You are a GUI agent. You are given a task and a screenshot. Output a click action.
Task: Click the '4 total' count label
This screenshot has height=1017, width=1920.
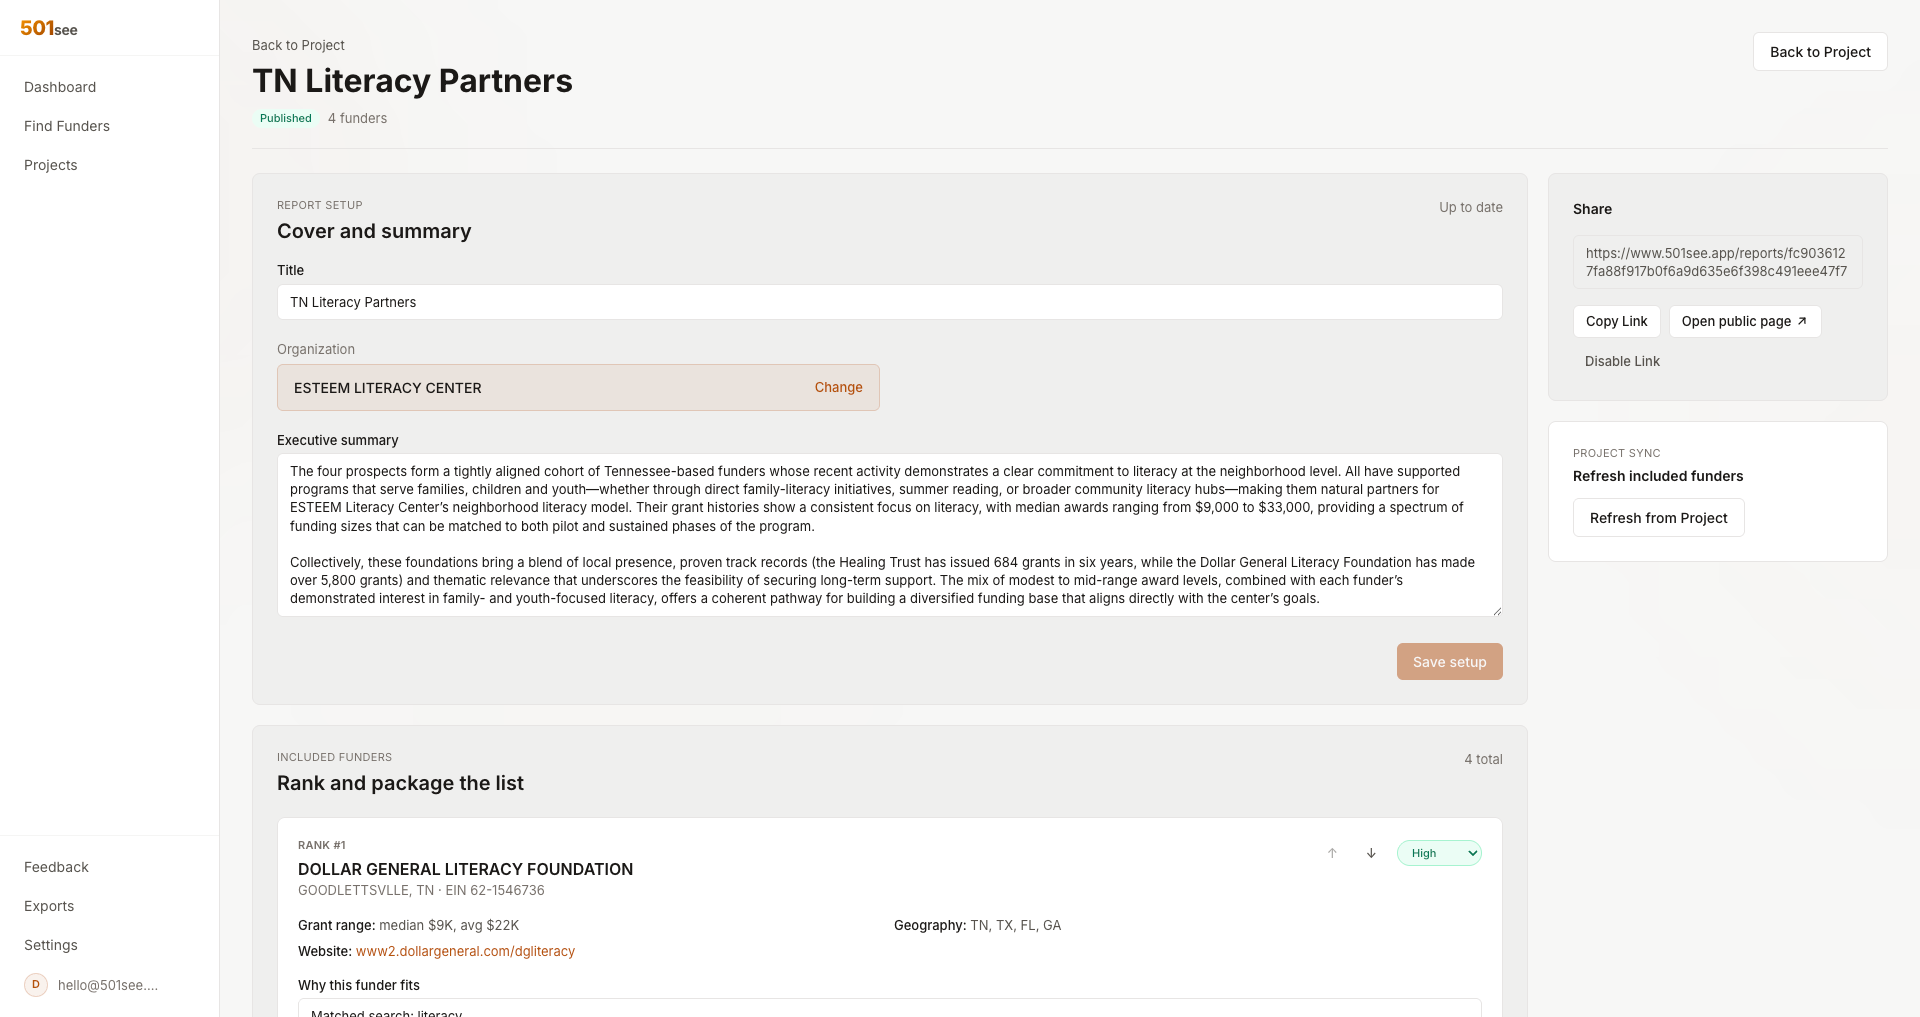(x=1483, y=759)
